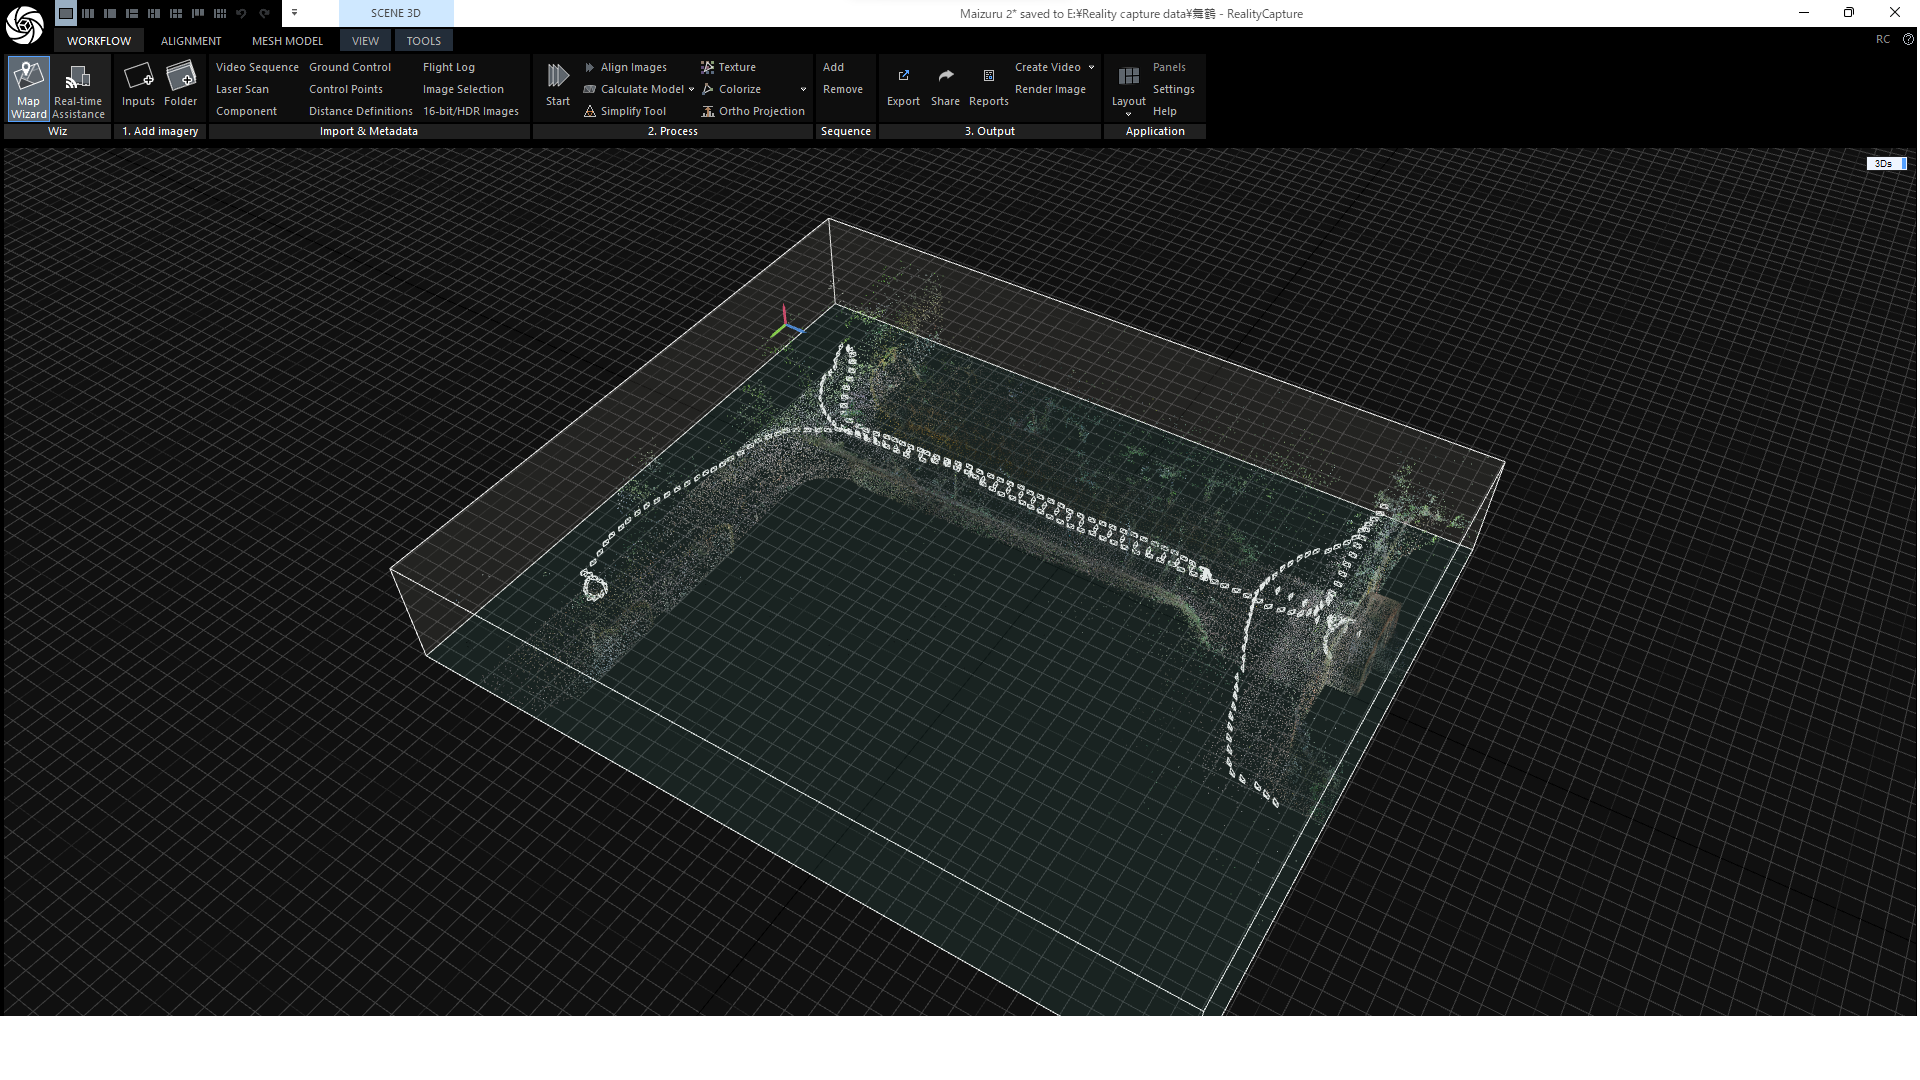Open the Help entry in Application group
This screenshot has width=1920, height=1080.
click(1164, 111)
